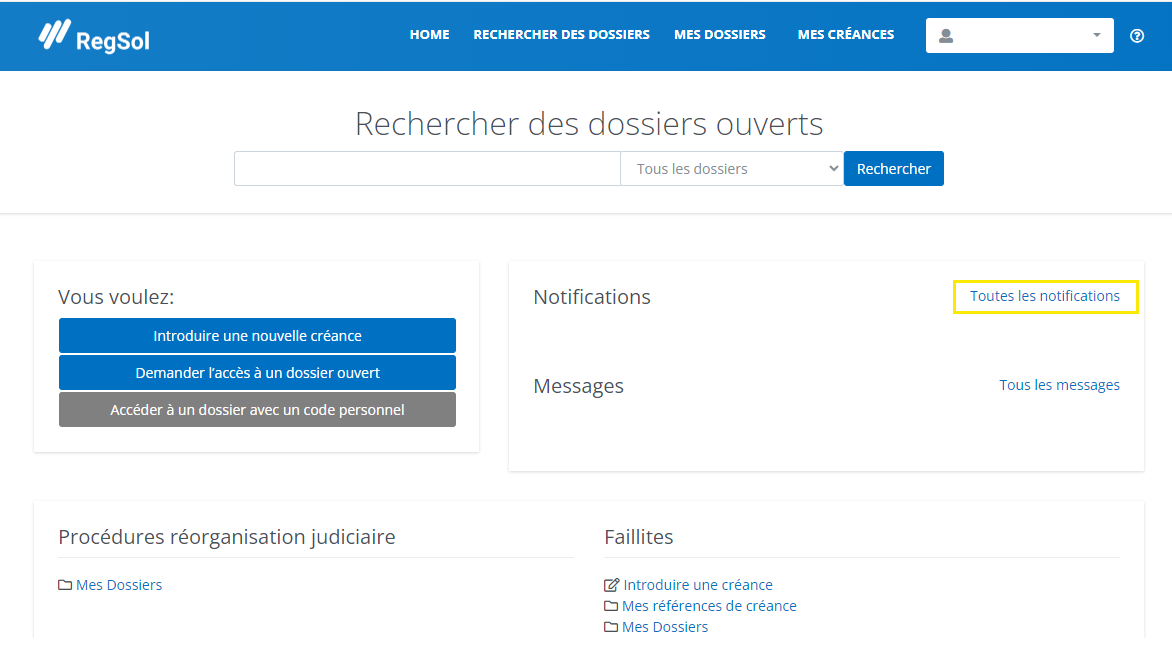Open the MES CRÉANCES menu item
This screenshot has height=660, width=1172.
845,34
